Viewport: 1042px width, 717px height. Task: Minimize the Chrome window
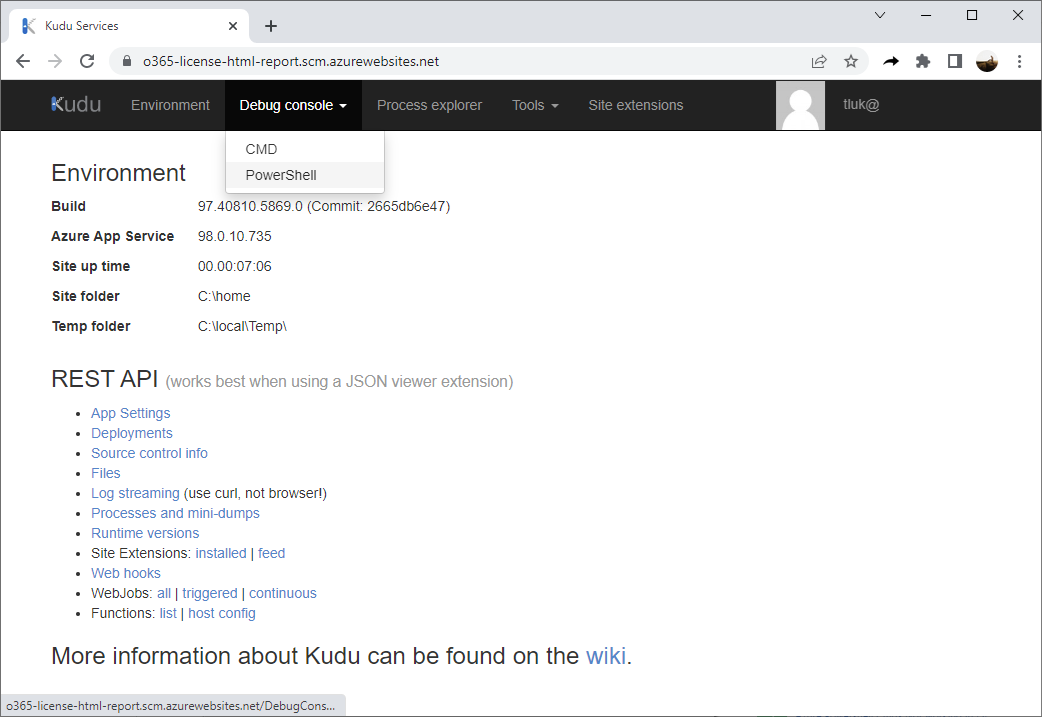point(926,15)
